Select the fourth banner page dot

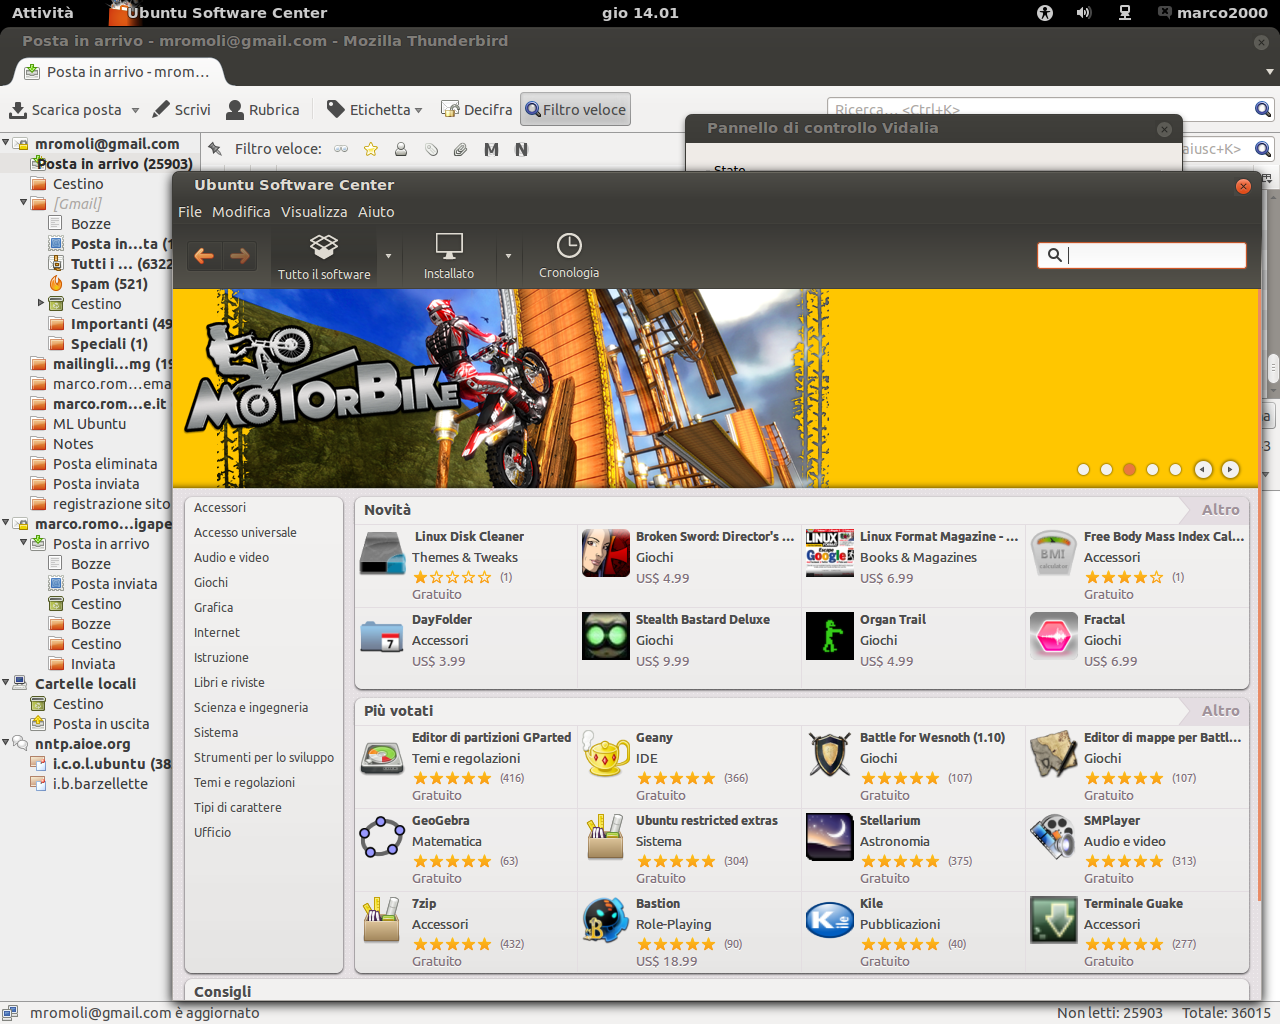pos(1152,469)
